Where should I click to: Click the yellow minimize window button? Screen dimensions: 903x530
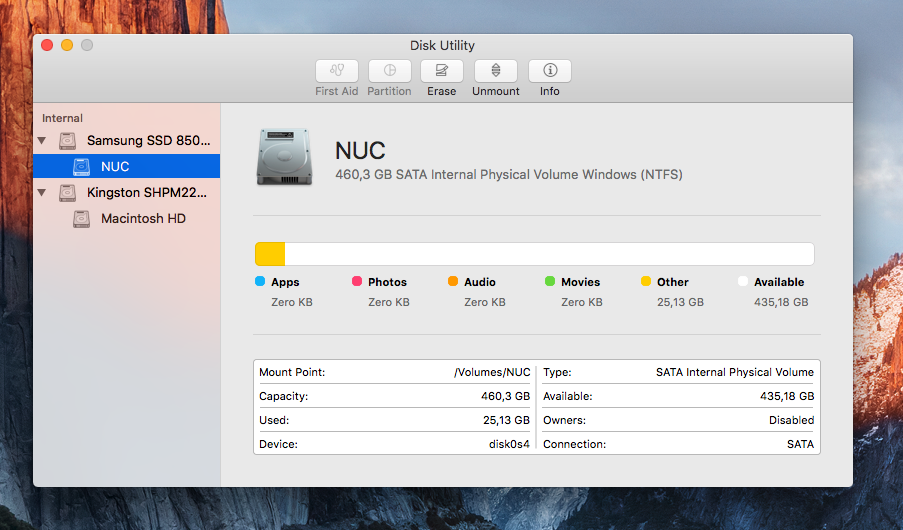coord(67,45)
